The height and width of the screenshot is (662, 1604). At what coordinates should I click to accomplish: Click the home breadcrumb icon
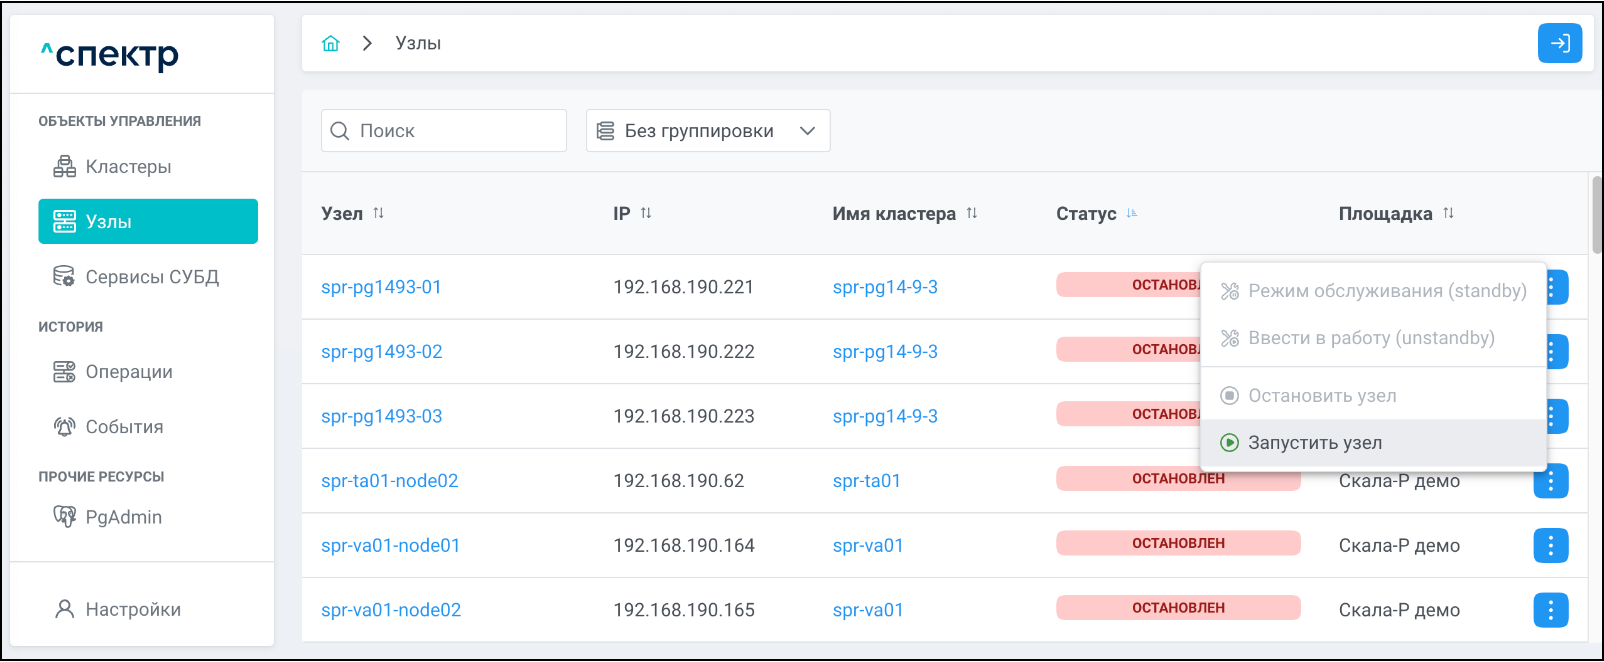click(x=331, y=43)
